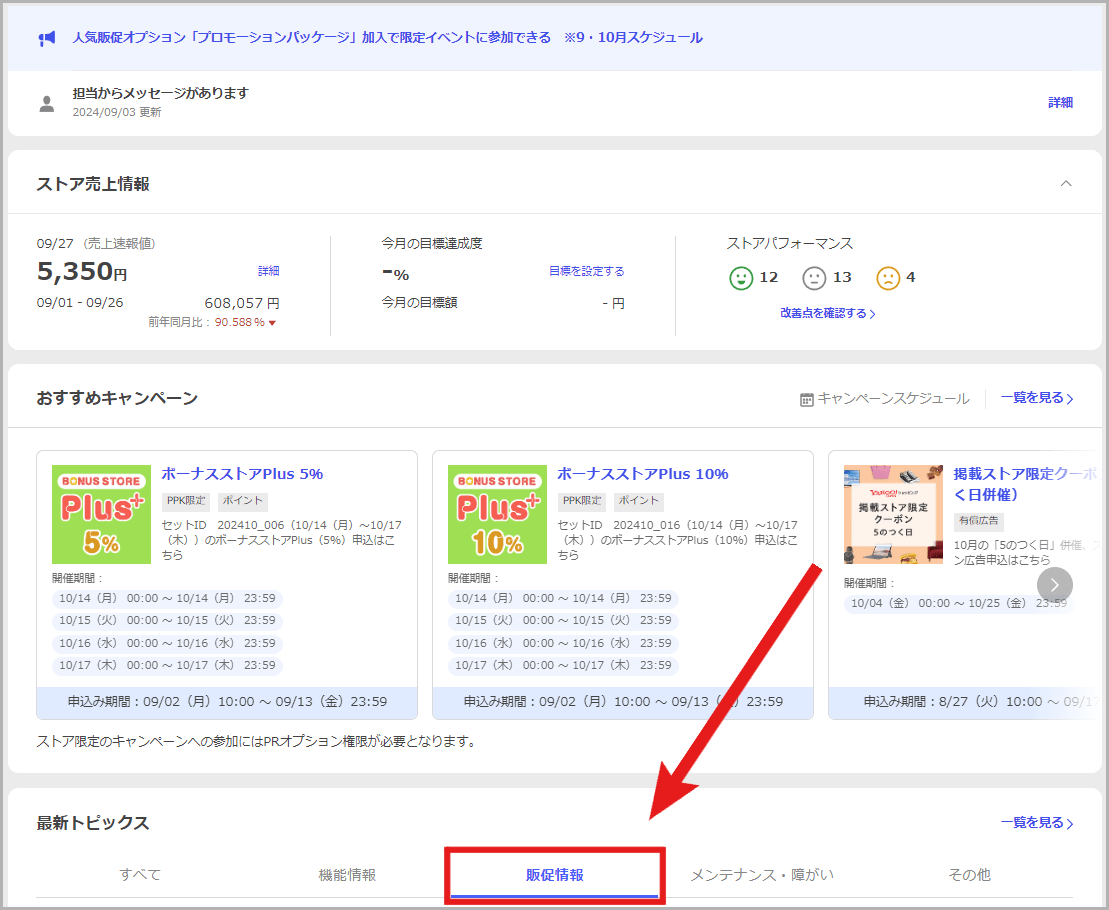The width and height of the screenshot is (1109, 910).
Task: Click 10/04(金) coupon campaign period pill
Action: (x=958, y=603)
